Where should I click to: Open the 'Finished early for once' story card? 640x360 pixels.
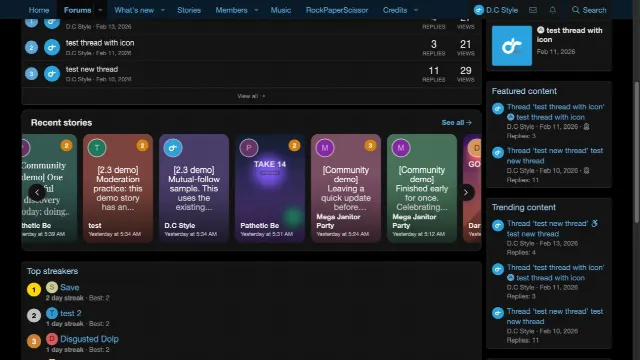(422, 188)
